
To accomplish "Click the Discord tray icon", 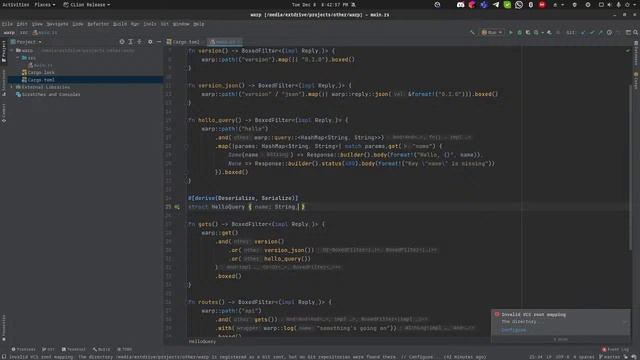I will tap(460, 5).
